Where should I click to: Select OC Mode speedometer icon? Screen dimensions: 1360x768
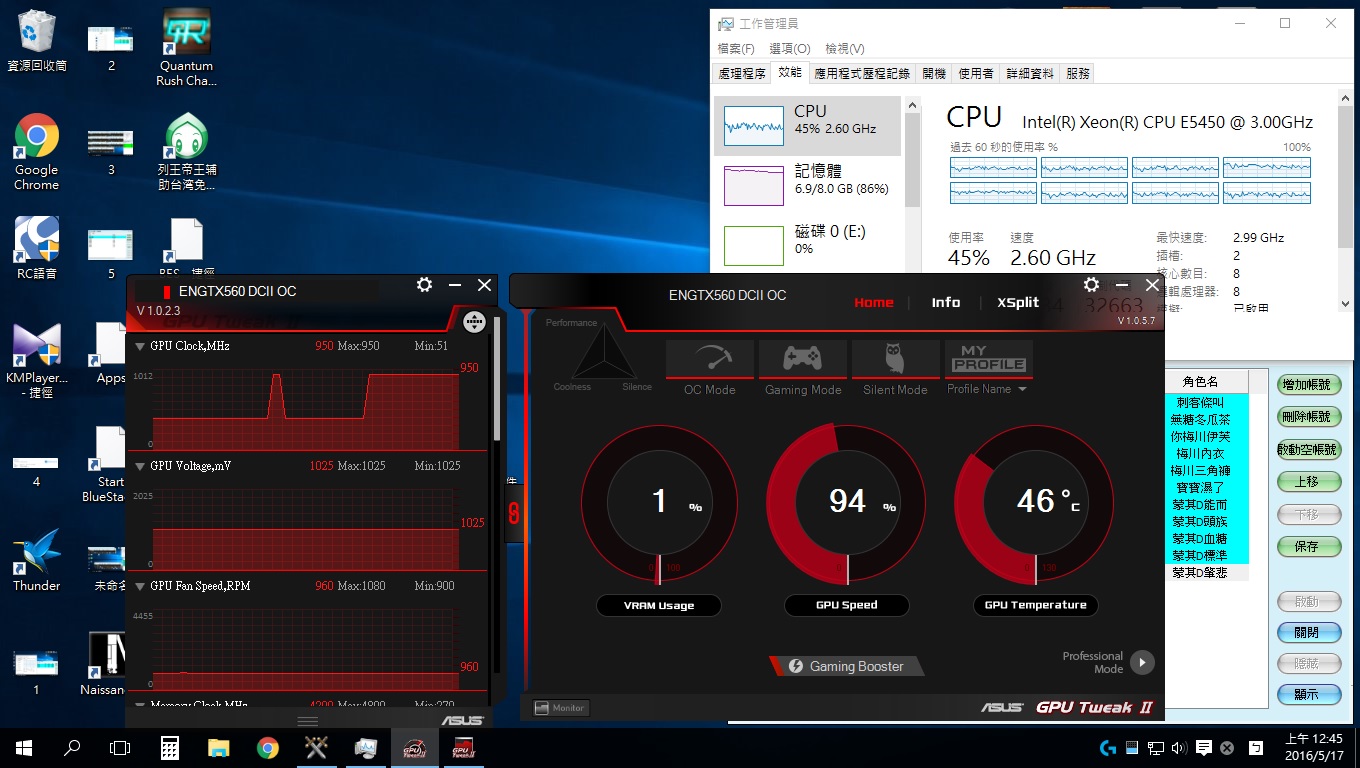(709, 359)
